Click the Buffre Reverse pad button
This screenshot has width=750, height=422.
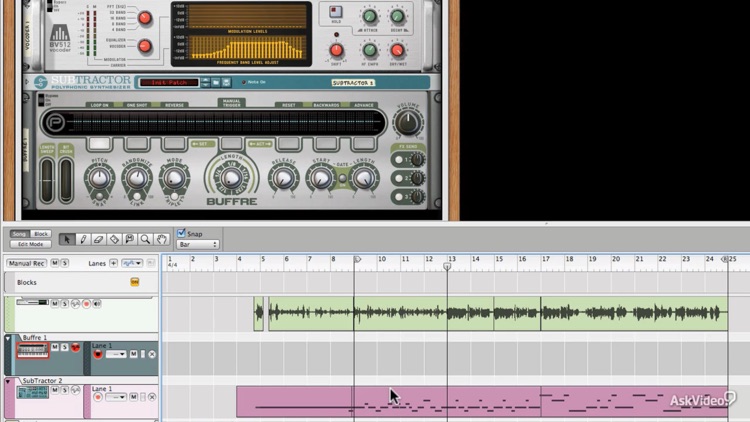174,144
